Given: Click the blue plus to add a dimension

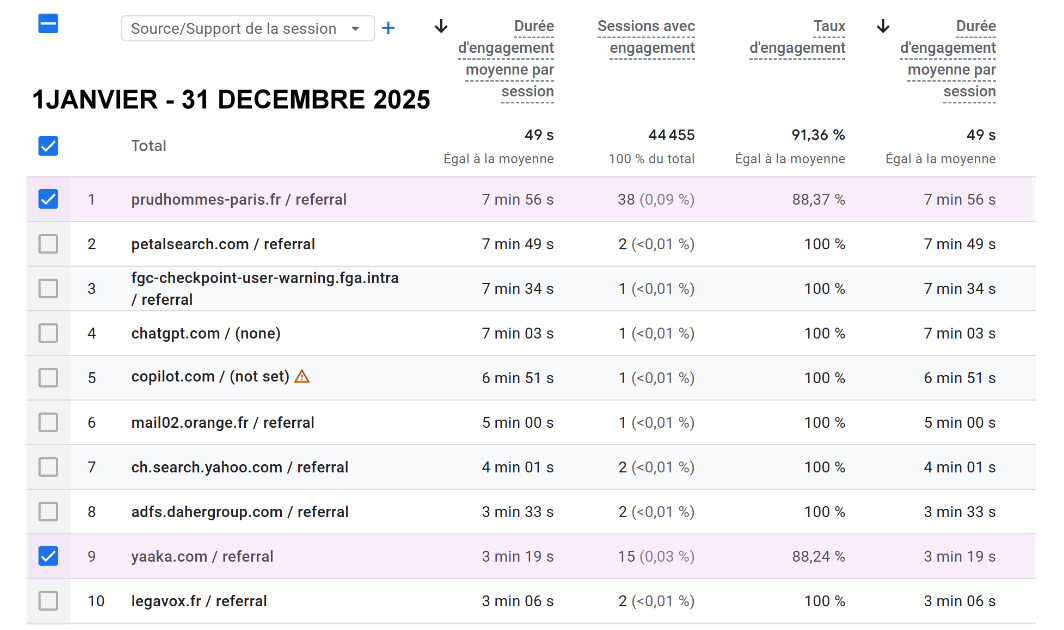Looking at the screenshot, I should point(388,29).
